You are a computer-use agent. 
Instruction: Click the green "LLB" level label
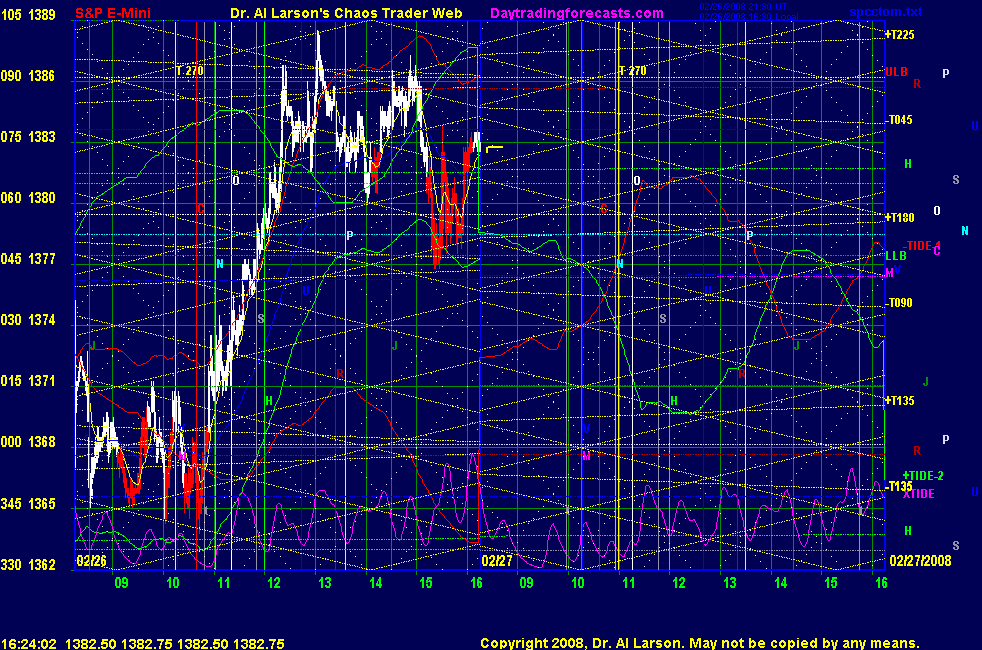tap(896, 255)
